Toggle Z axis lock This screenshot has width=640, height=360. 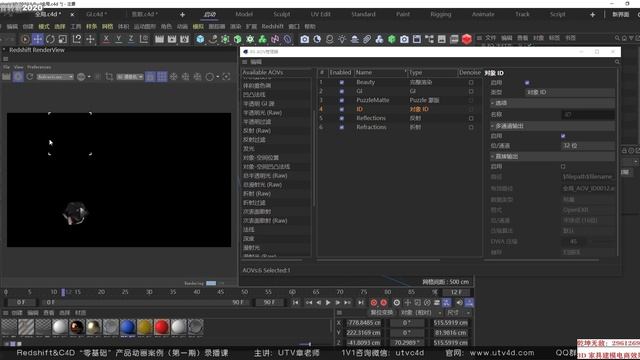pyautogui.click(x=131, y=39)
